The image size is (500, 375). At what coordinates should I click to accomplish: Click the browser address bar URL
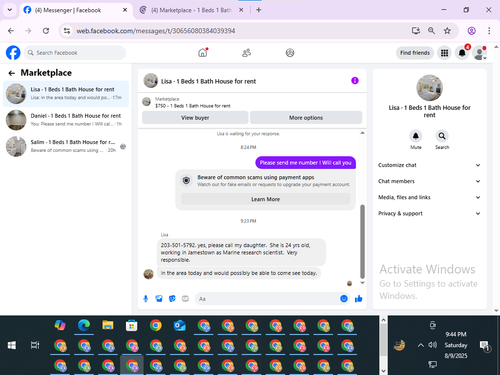click(x=156, y=31)
